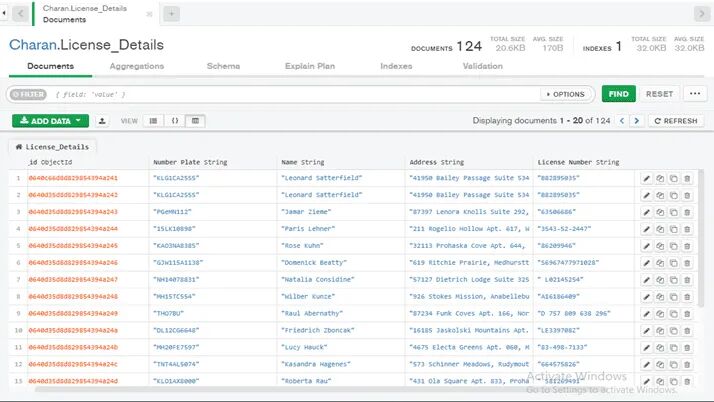This screenshot has width=714, height=402.
Task: Click the next tab arrow at far right
Action: (x=701, y=14)
